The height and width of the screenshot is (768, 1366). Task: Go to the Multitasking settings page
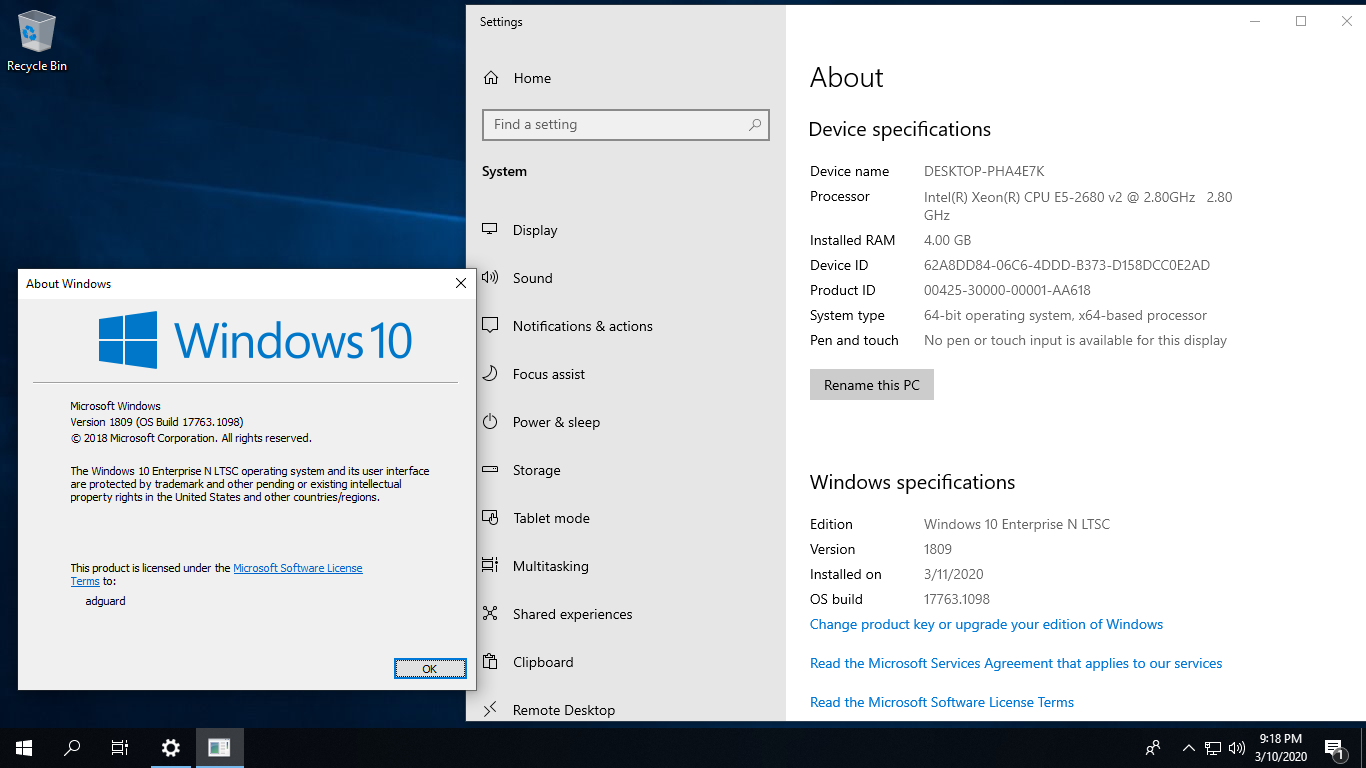click(550, 566)
